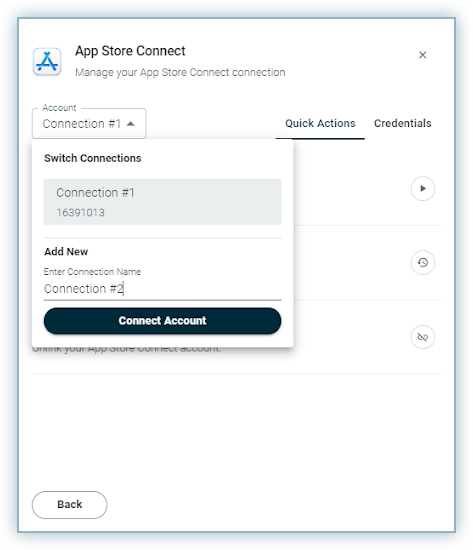Close the App Store Connect dialog
Viewport: 473px width, 550px height.
tap(422, 55)
